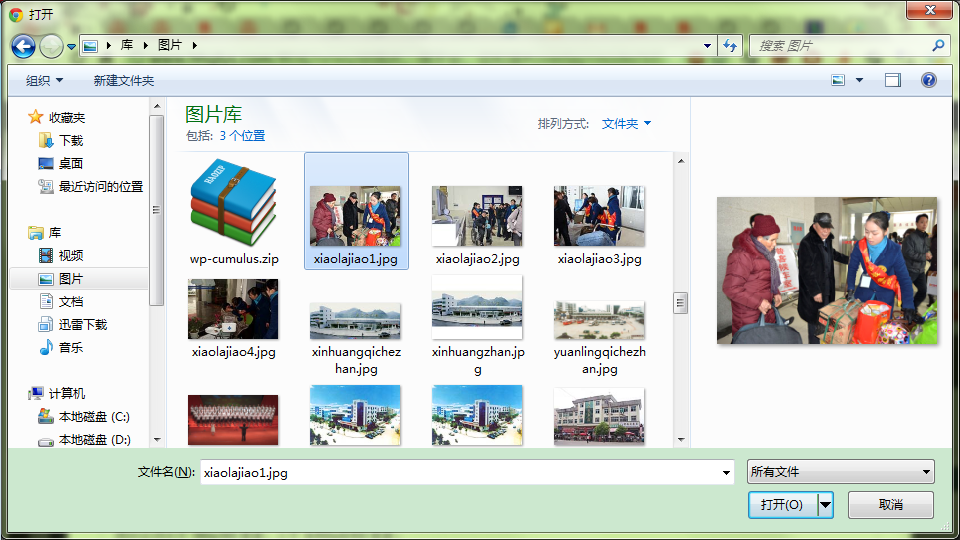Image resolution: width=960 pixels, height=540 pixels.
Task: Click navigation pane scrollbar up arrow
Action: (x=157, y=107)
